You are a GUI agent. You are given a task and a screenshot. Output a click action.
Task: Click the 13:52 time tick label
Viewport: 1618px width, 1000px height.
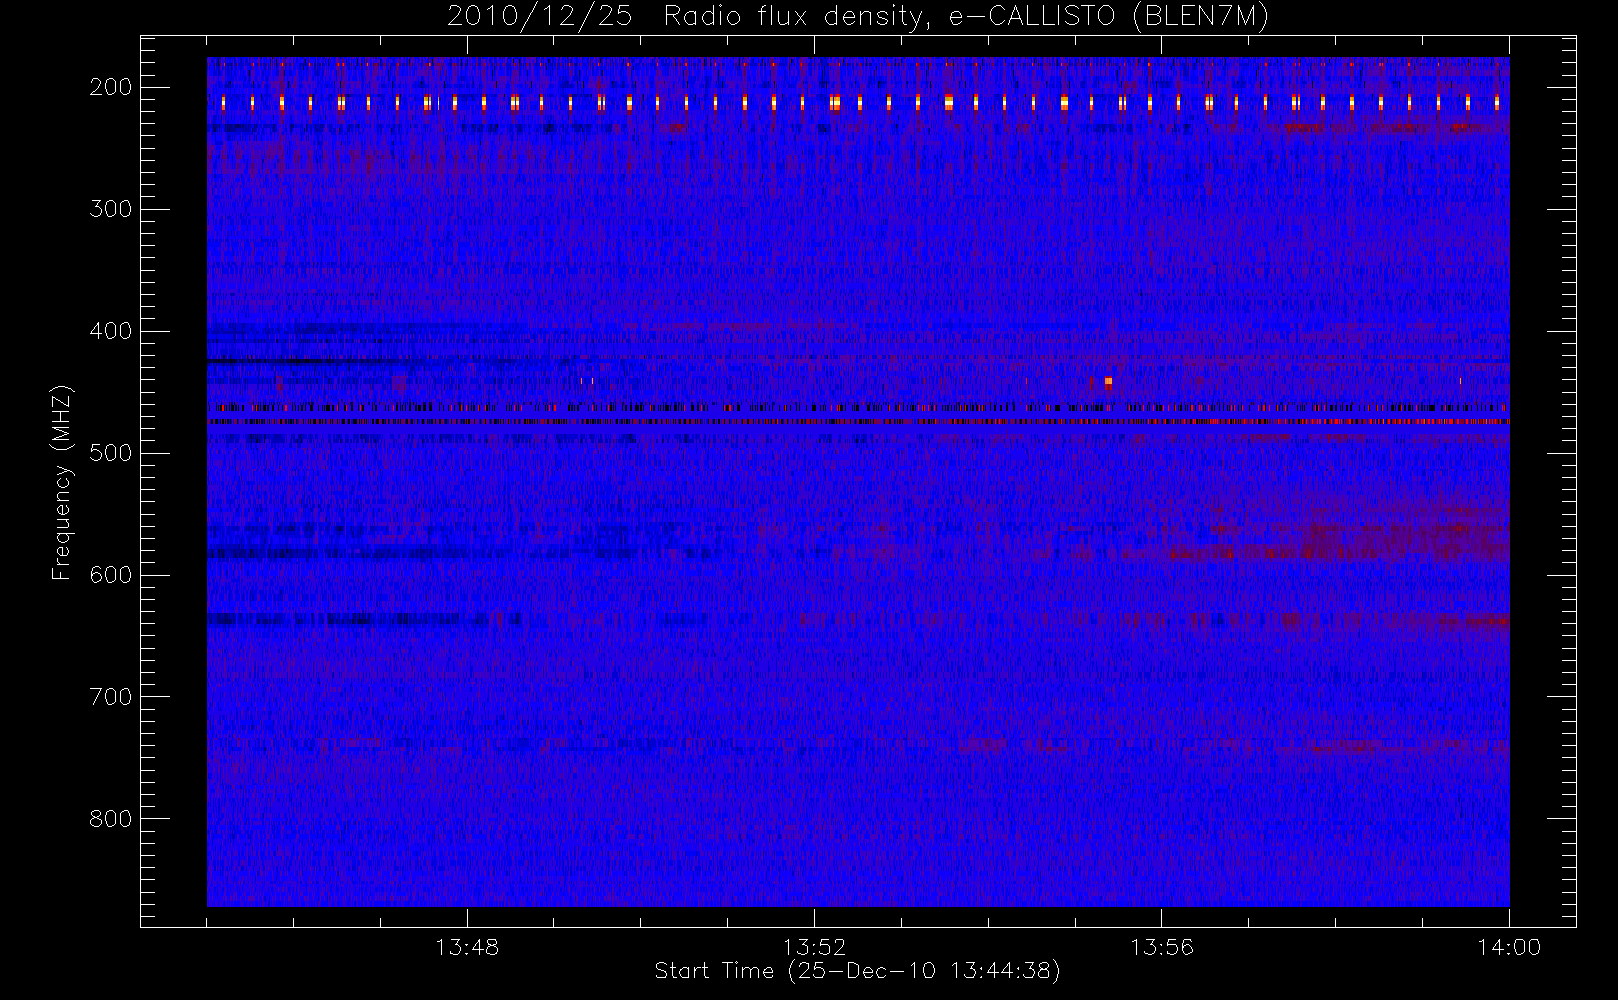pos(814,947)
